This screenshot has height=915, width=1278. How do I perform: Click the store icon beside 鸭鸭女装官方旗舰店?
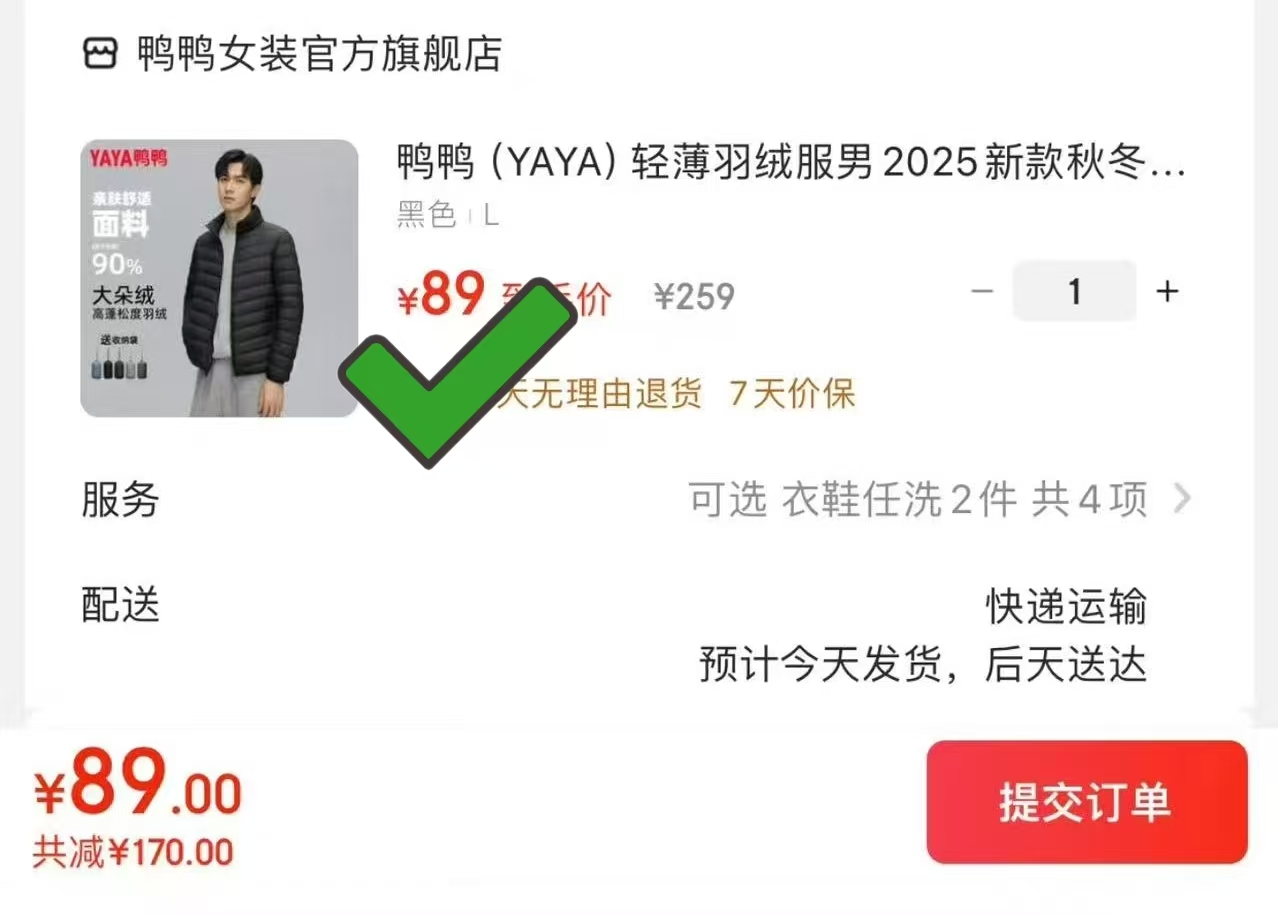[102, 54]
